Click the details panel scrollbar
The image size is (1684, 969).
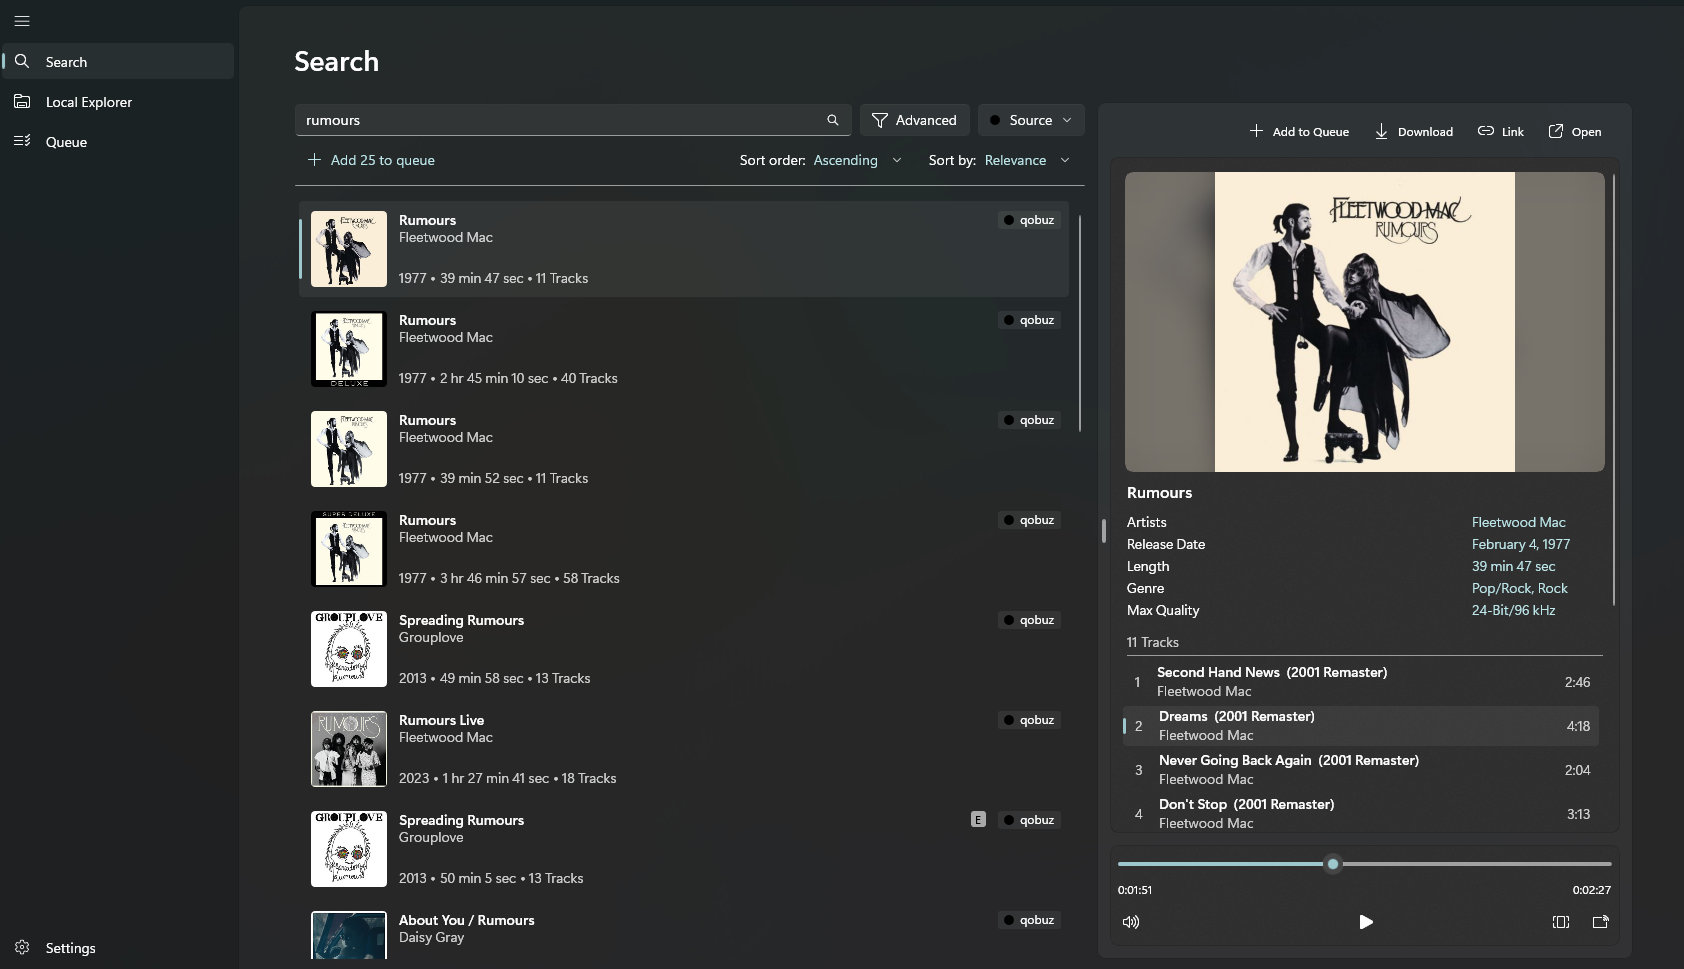[1614, 390]
